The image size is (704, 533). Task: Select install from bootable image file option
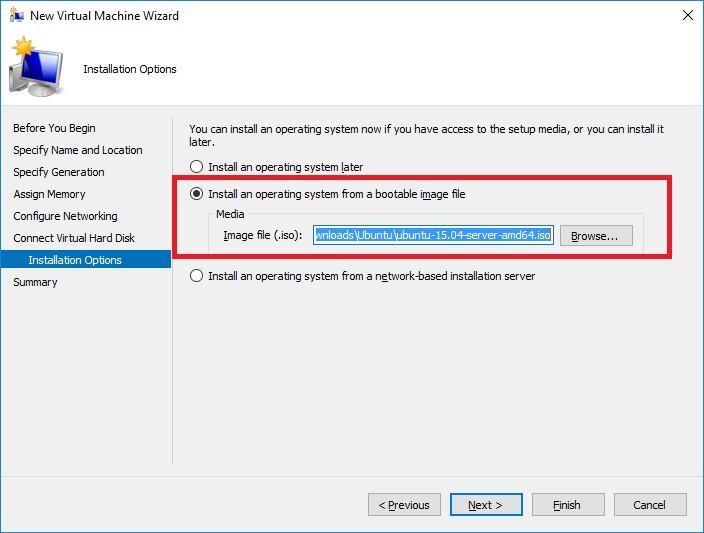(197, 194)
